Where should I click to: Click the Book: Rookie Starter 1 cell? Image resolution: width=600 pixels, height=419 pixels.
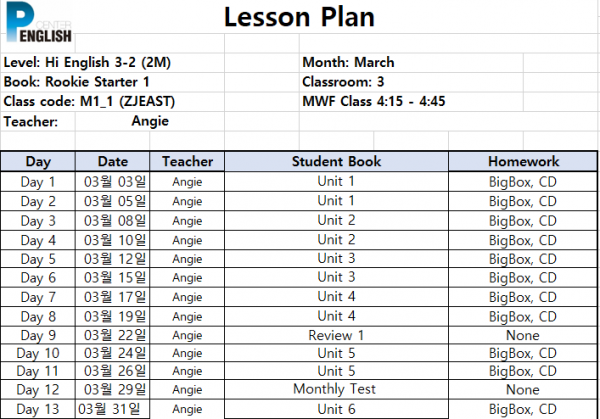tap(112, 82)
